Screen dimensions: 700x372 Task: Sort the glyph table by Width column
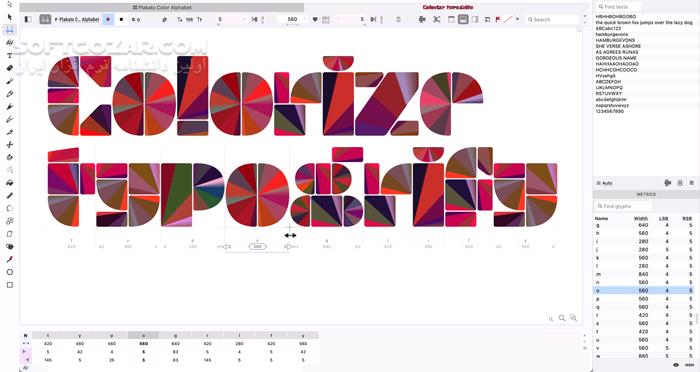[641, 218]
